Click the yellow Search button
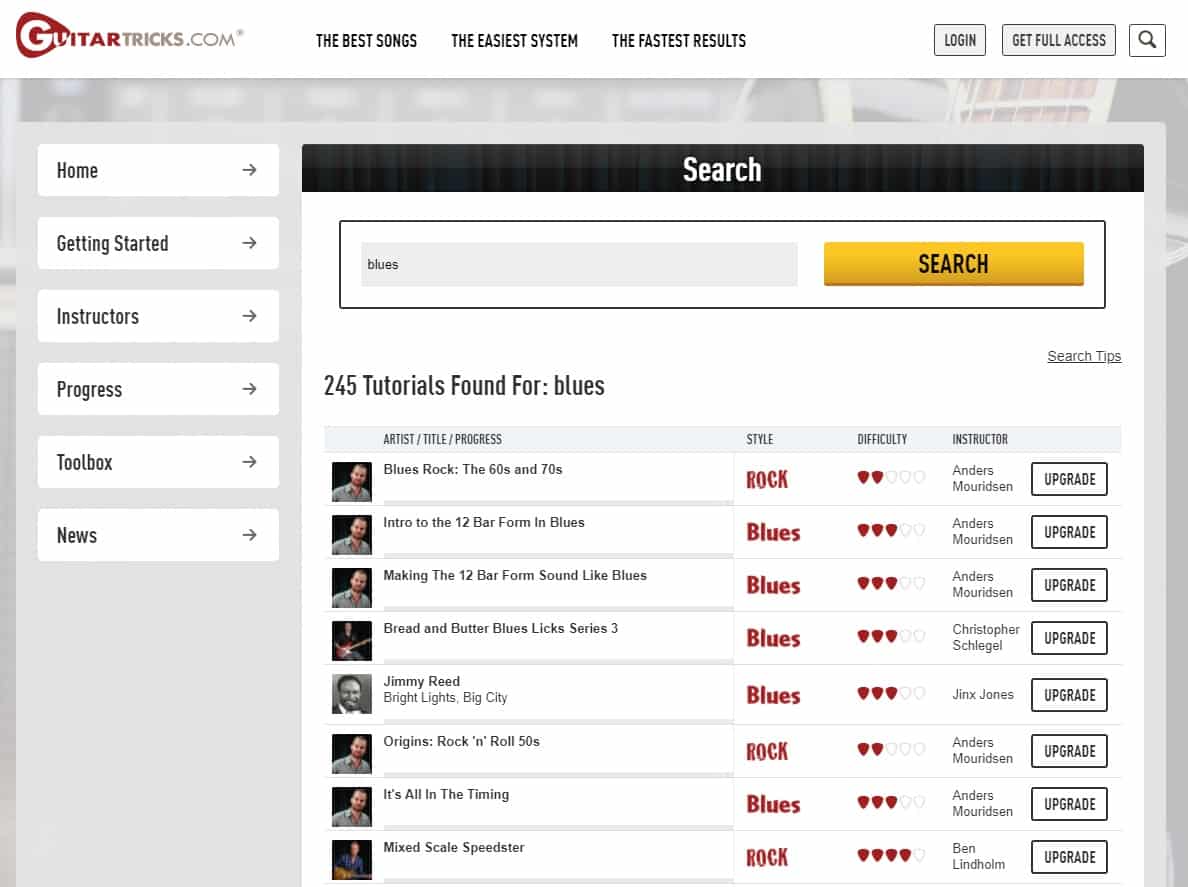This screenshot has width=1188, height=887. click(953, 264)
